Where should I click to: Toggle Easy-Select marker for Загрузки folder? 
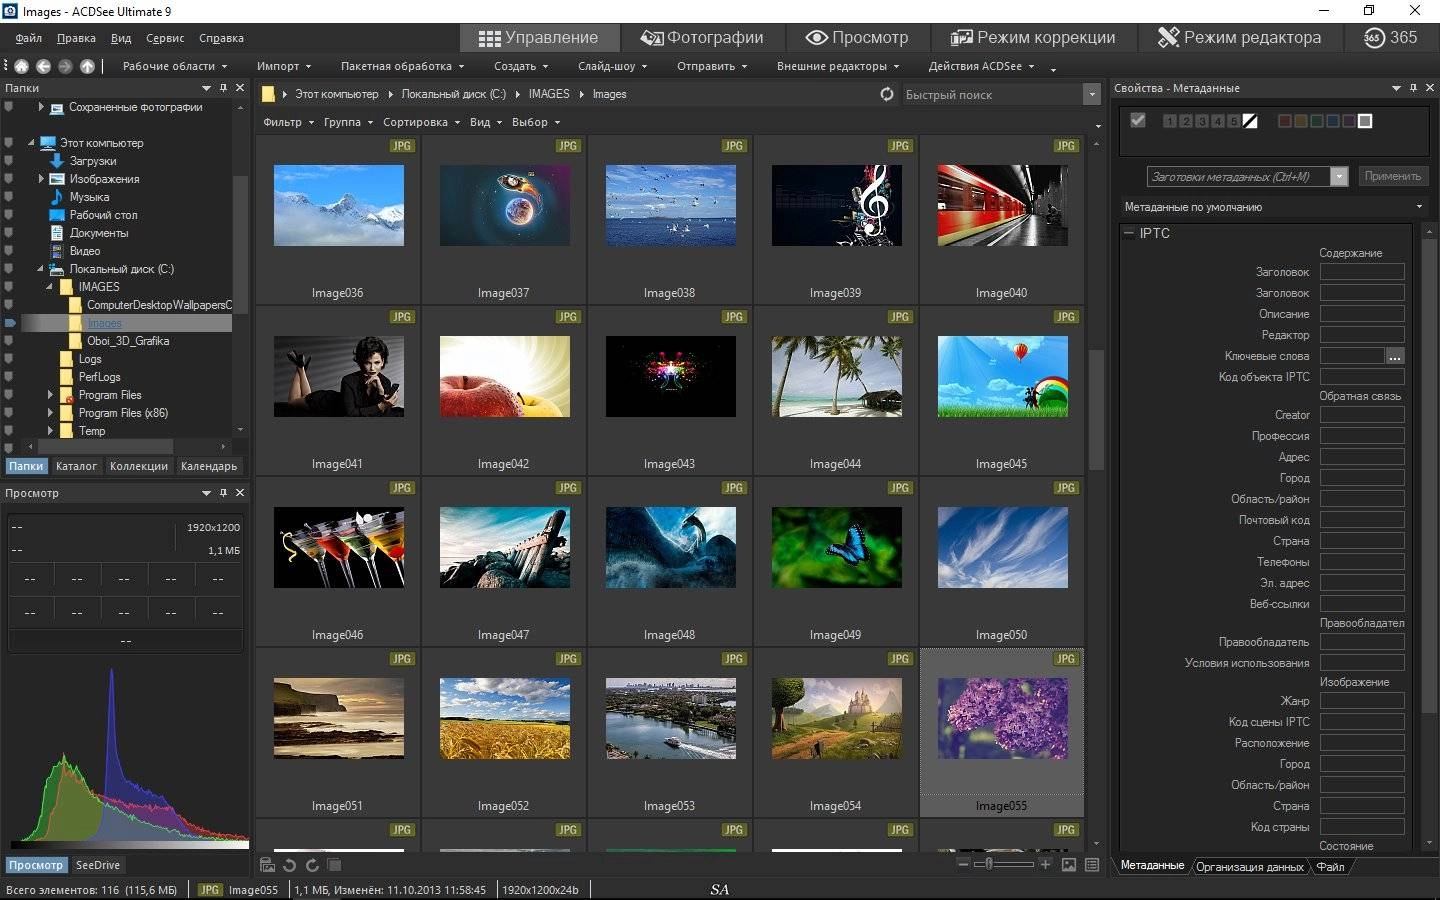point(9,161)
